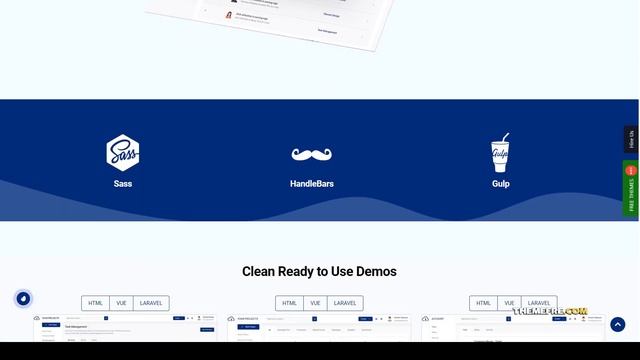Select LARAVEL for the middle demo
Viewport: 640px width, 360px height.
(345, 303)
